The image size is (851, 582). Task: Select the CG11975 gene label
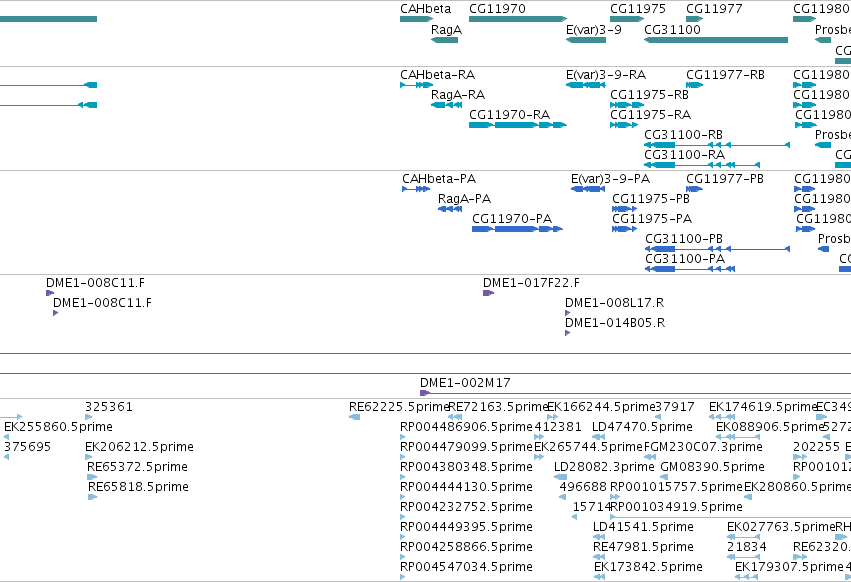pyautogui.click(x=638, y=9)
